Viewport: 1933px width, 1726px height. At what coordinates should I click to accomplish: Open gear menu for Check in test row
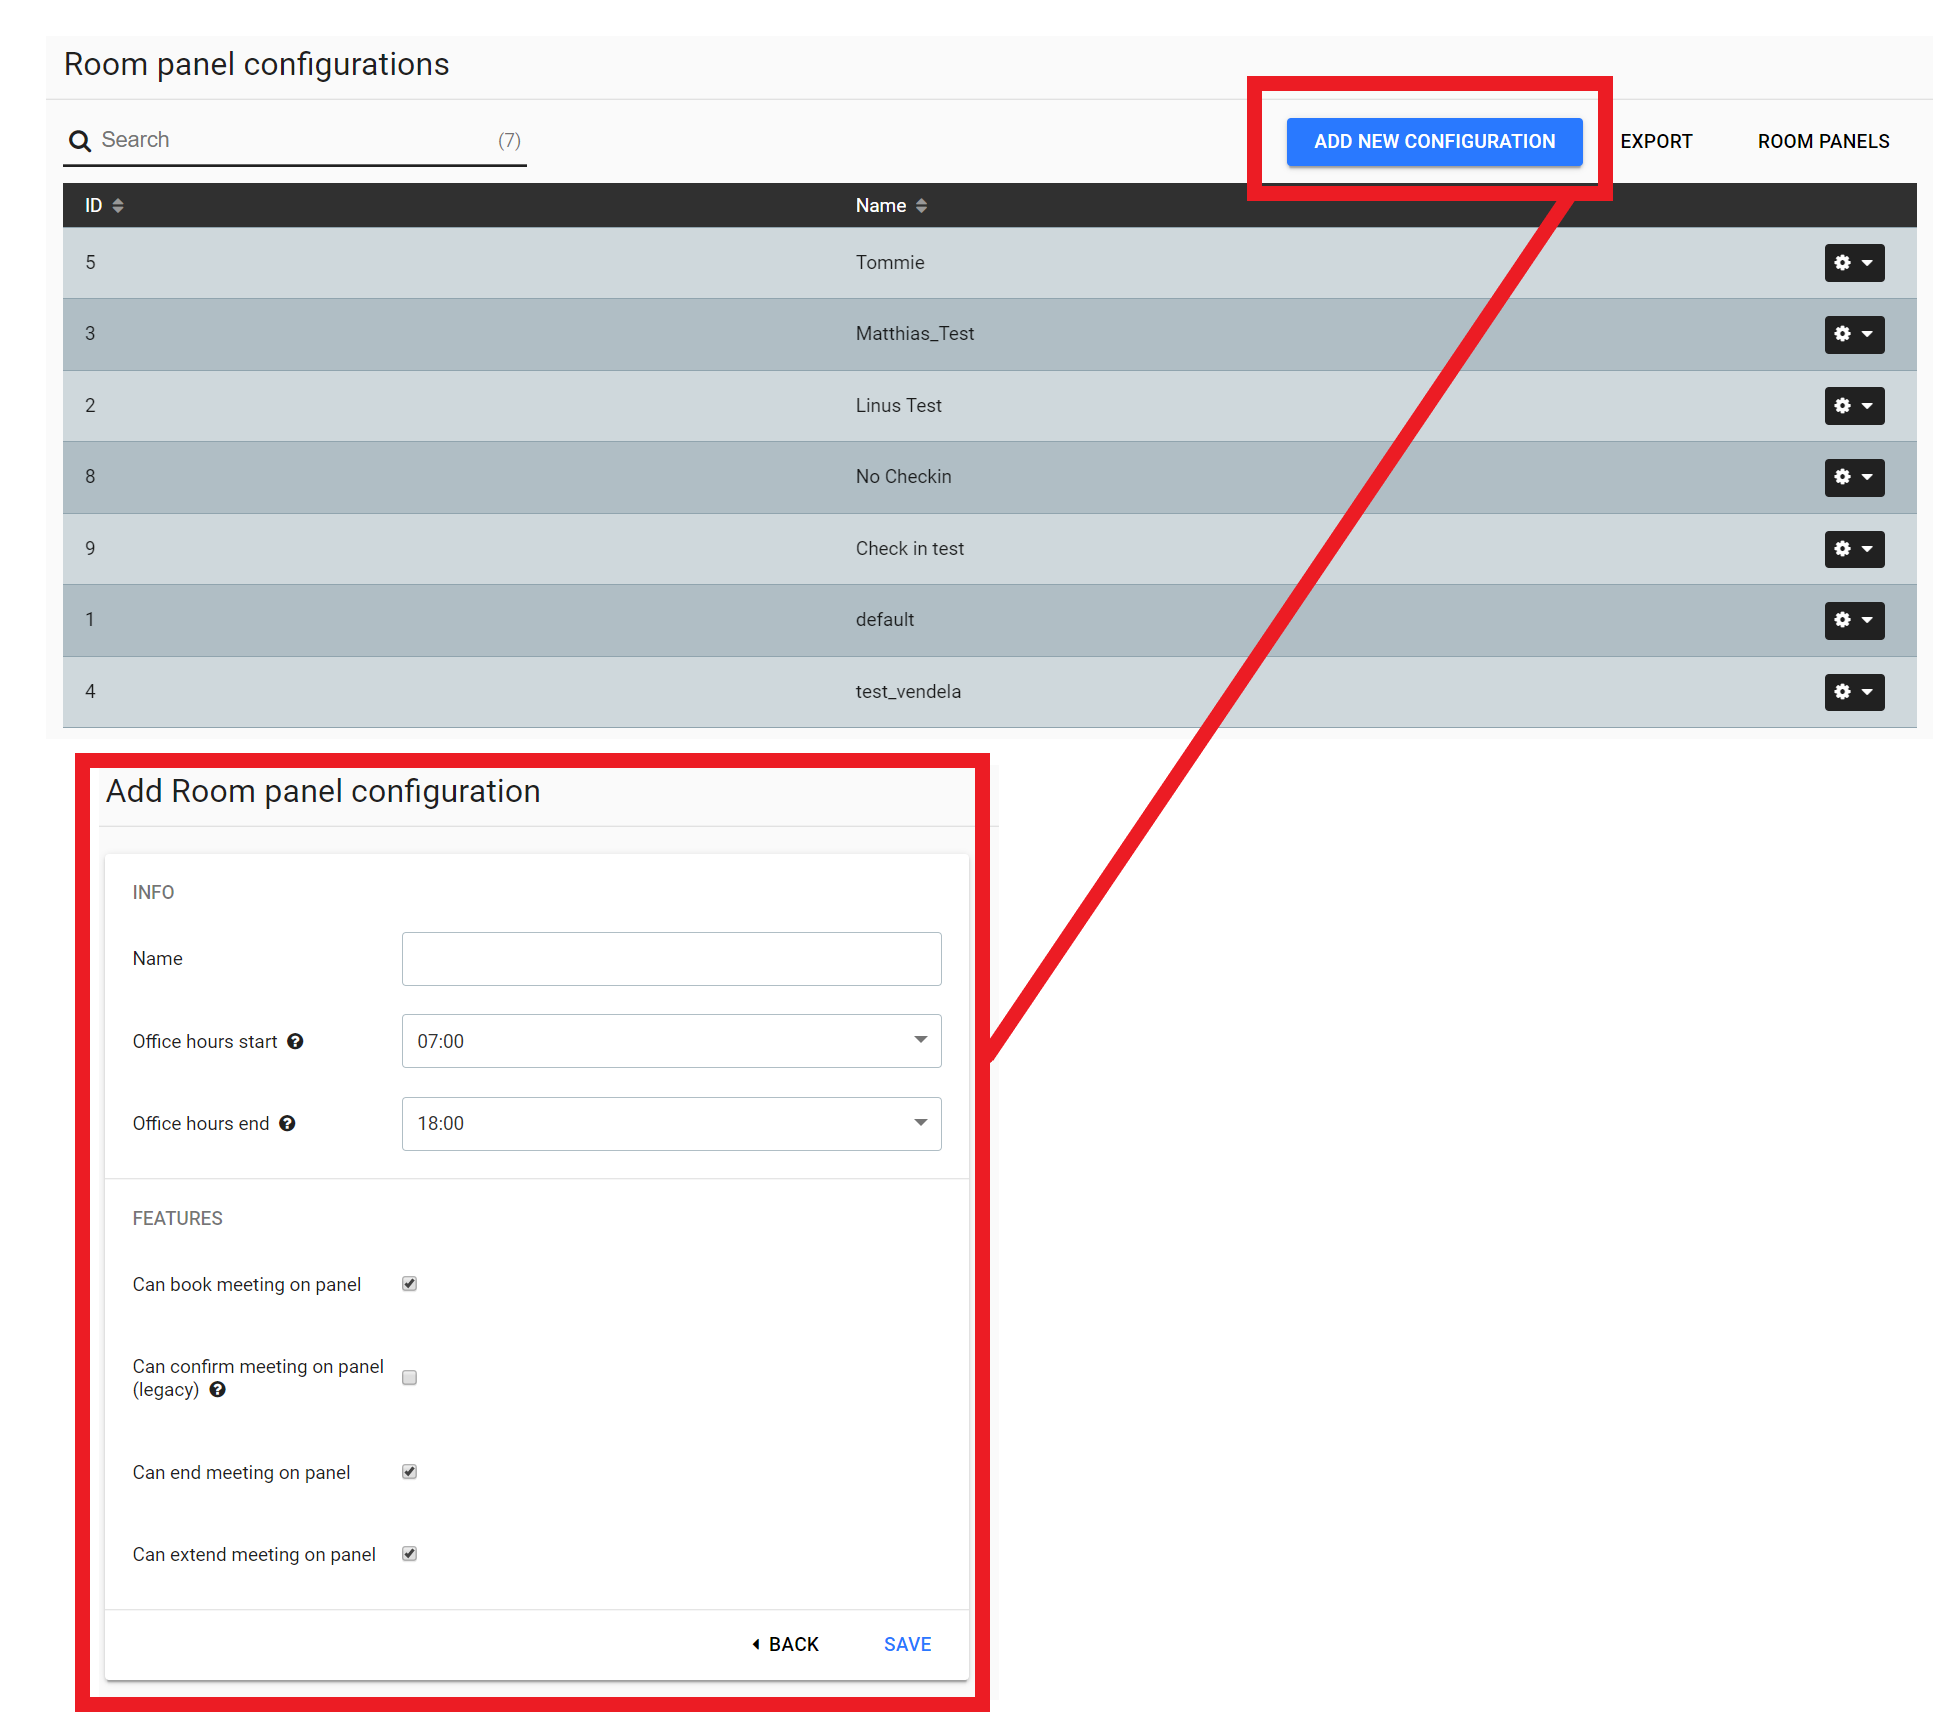point(1854,549)
